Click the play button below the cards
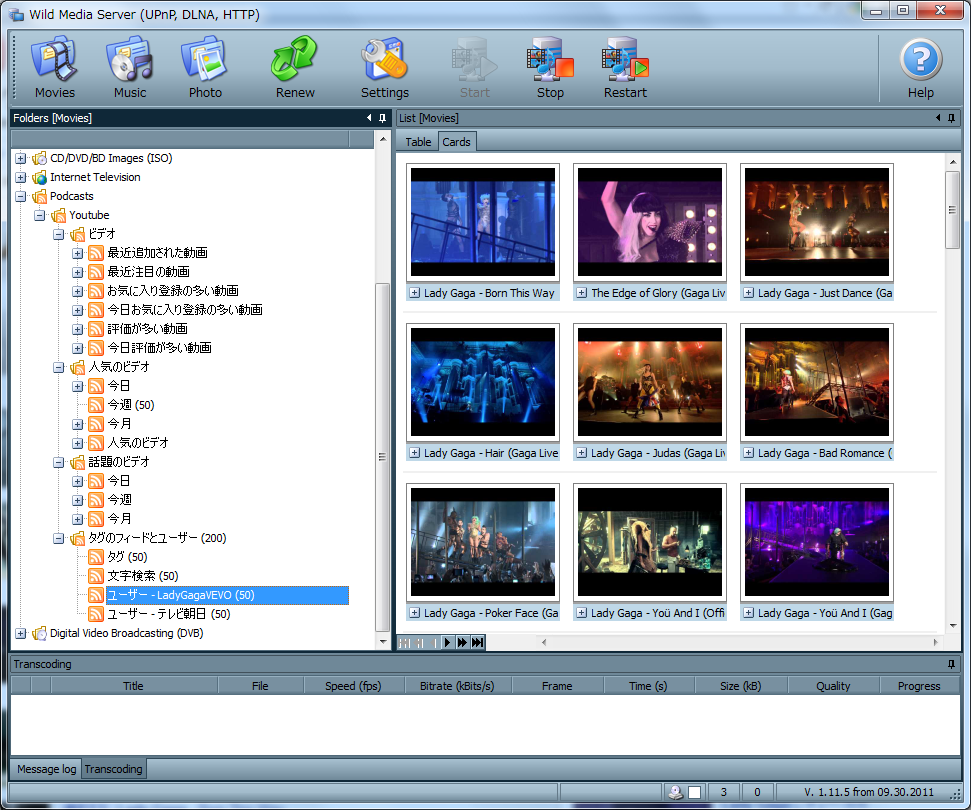971x810 pixels. click(x=447, y=642)
